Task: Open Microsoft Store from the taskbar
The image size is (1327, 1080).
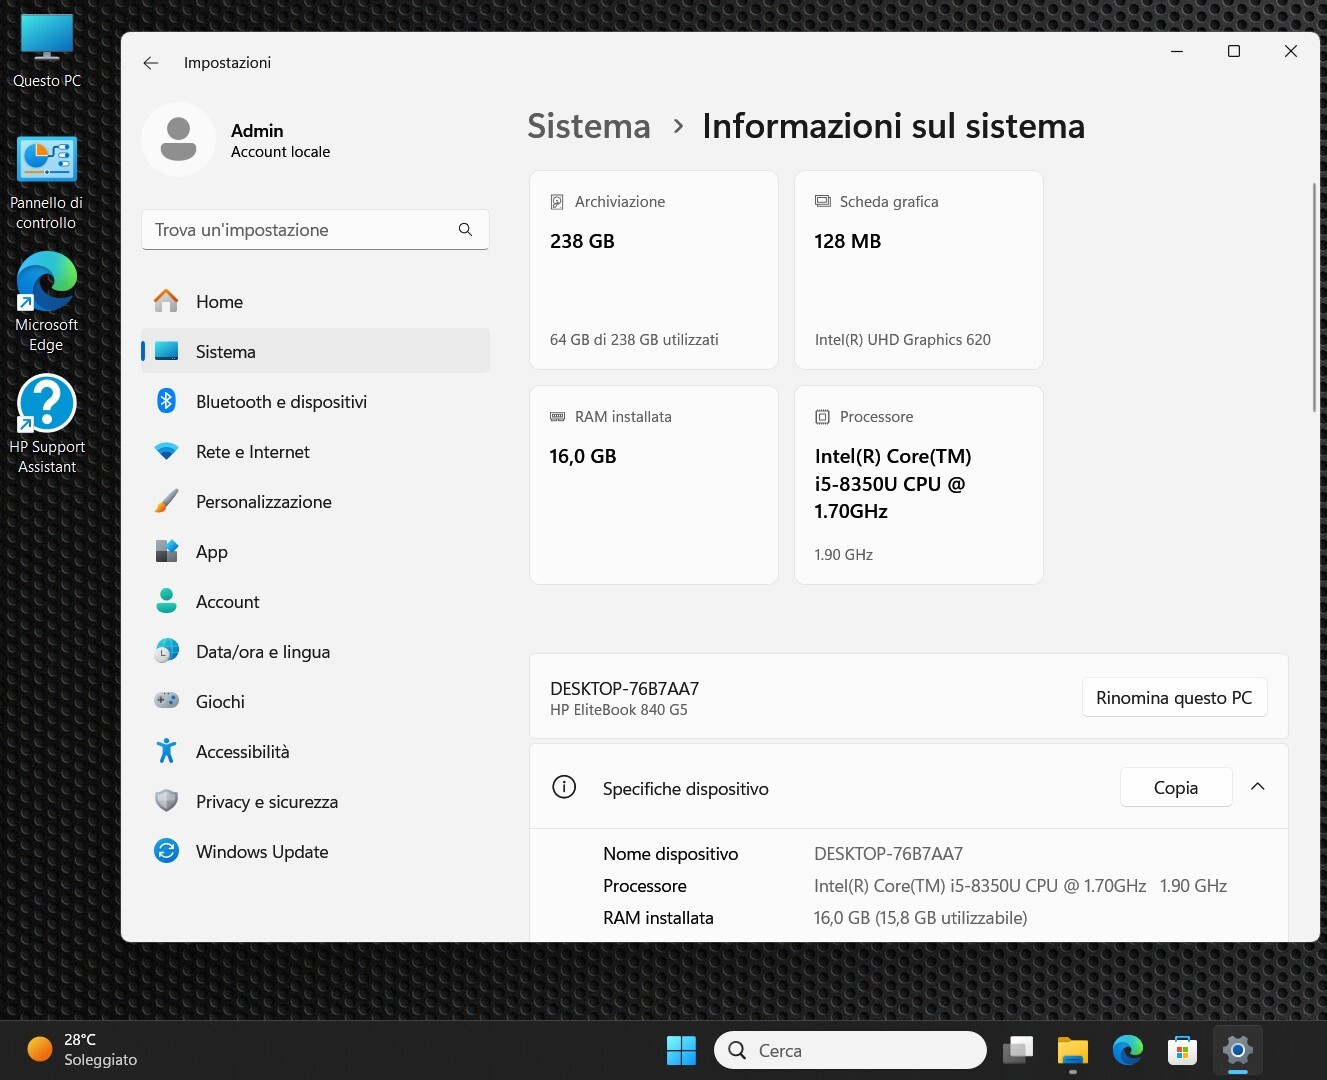Action: point(1183,1050)
